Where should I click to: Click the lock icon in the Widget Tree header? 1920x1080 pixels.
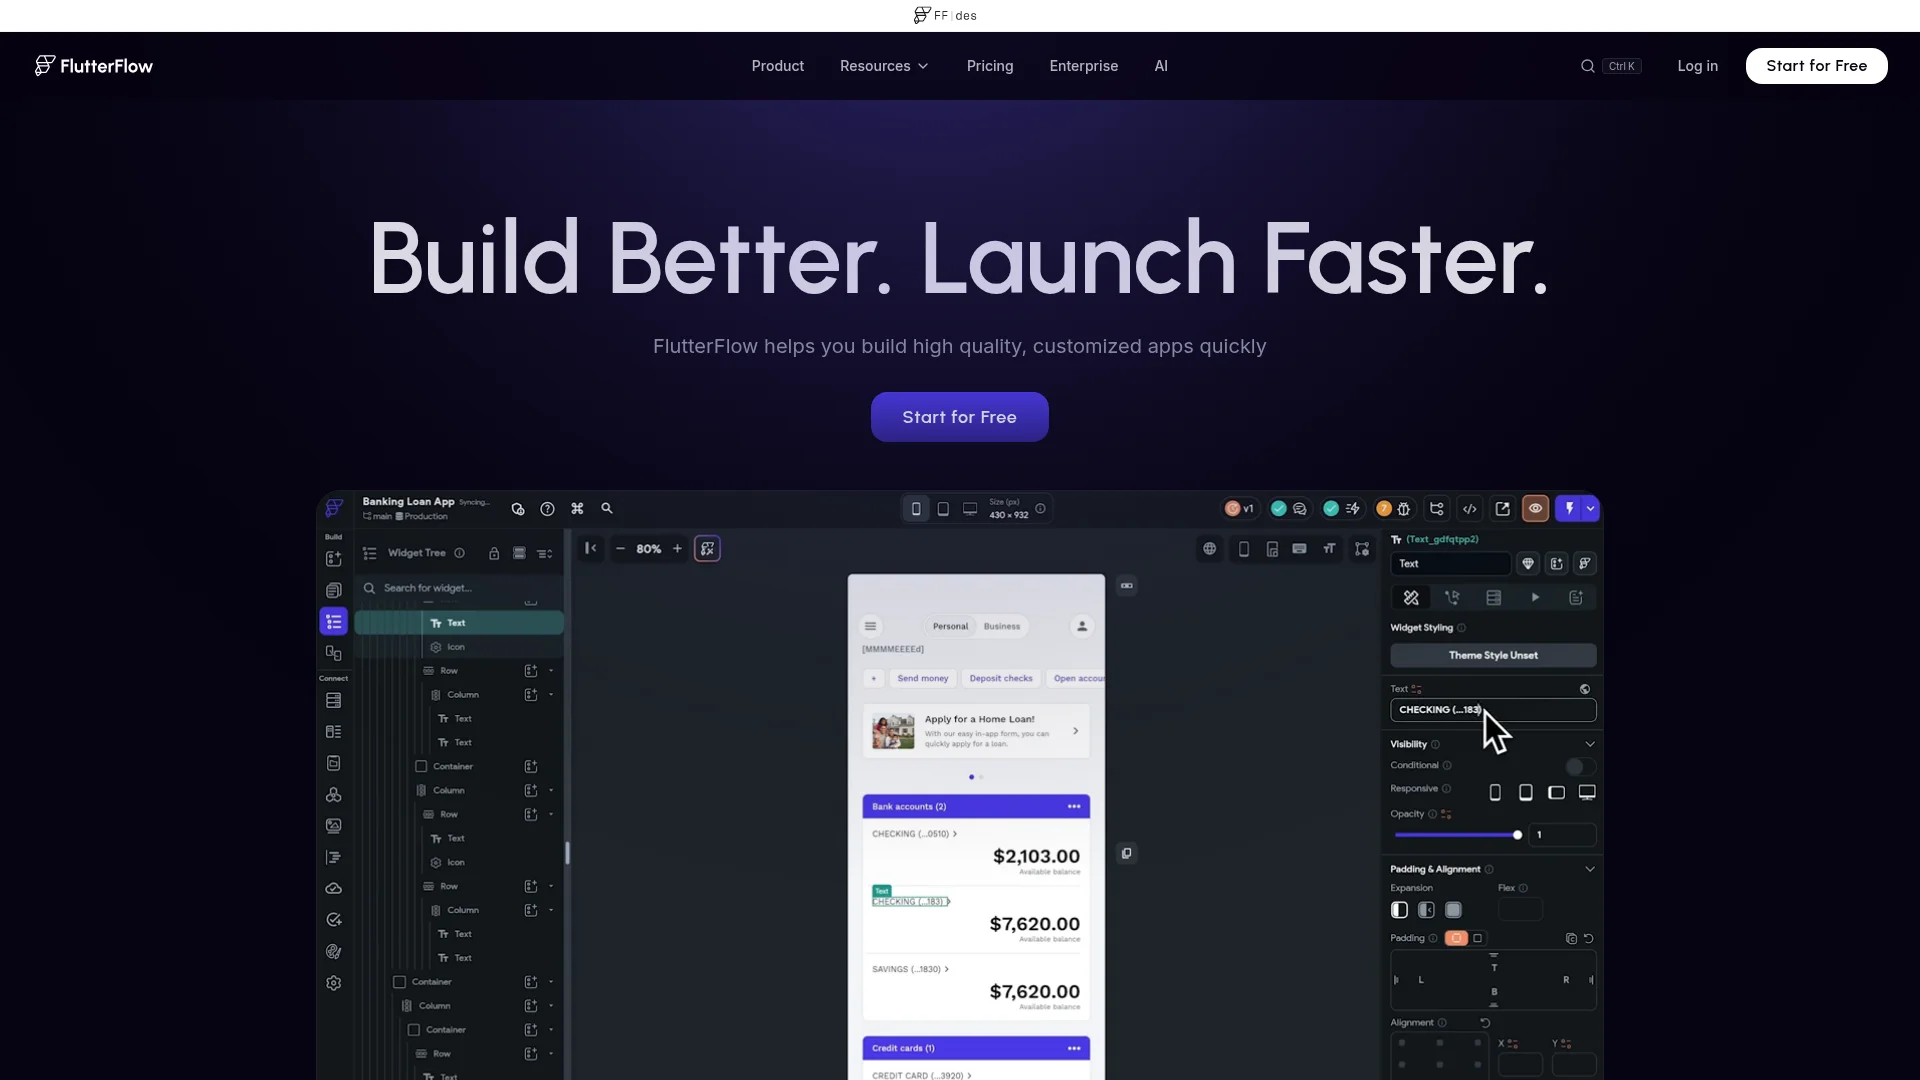pyautogui.click(x=494, y=553)
